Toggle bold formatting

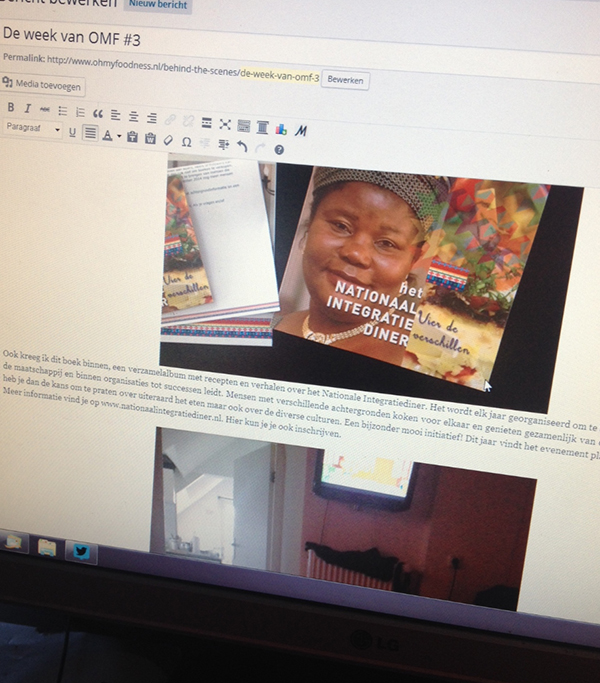click(x=11, y=107)
